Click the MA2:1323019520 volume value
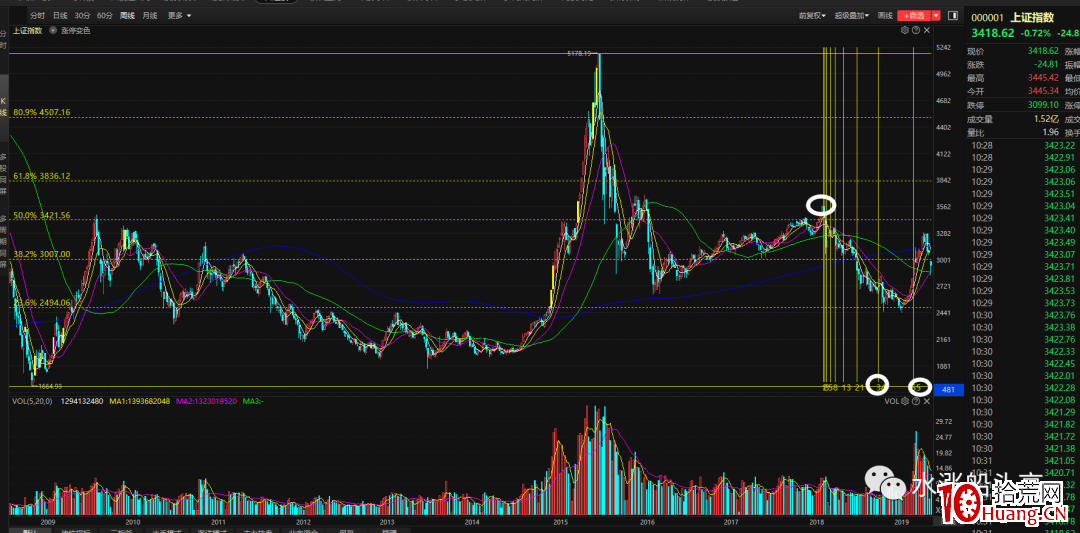1080x533 pixels. (206, 401)
